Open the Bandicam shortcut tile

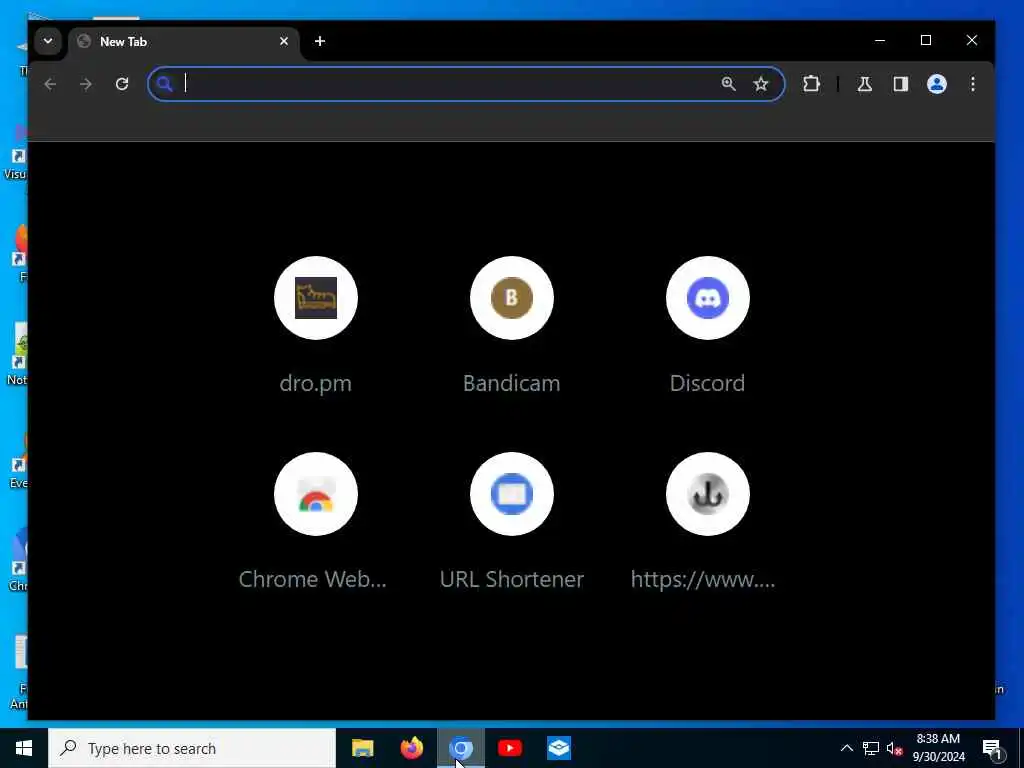pyautogui.click(x=511, y=298)
